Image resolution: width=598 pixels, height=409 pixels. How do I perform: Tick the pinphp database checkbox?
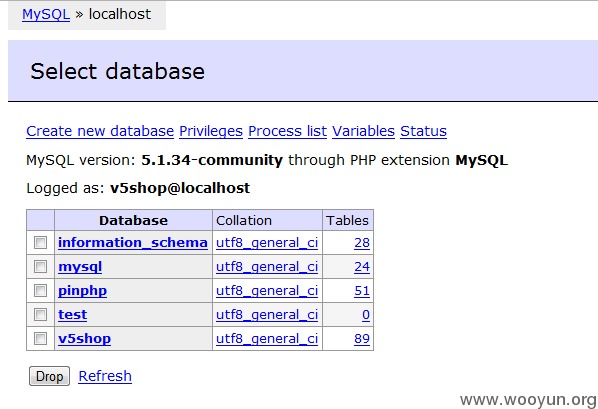(40, 291)
